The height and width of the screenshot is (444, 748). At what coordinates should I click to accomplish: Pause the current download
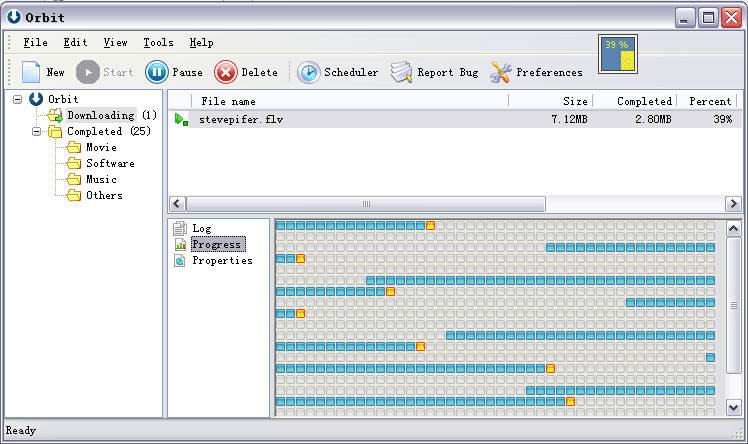(x=157, y=72)
